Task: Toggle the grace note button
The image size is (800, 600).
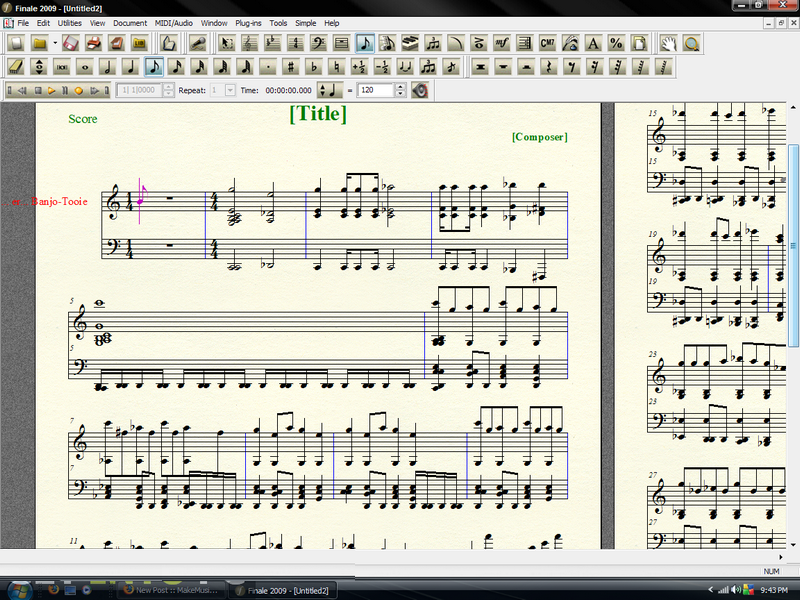Action: coord(452,67)
